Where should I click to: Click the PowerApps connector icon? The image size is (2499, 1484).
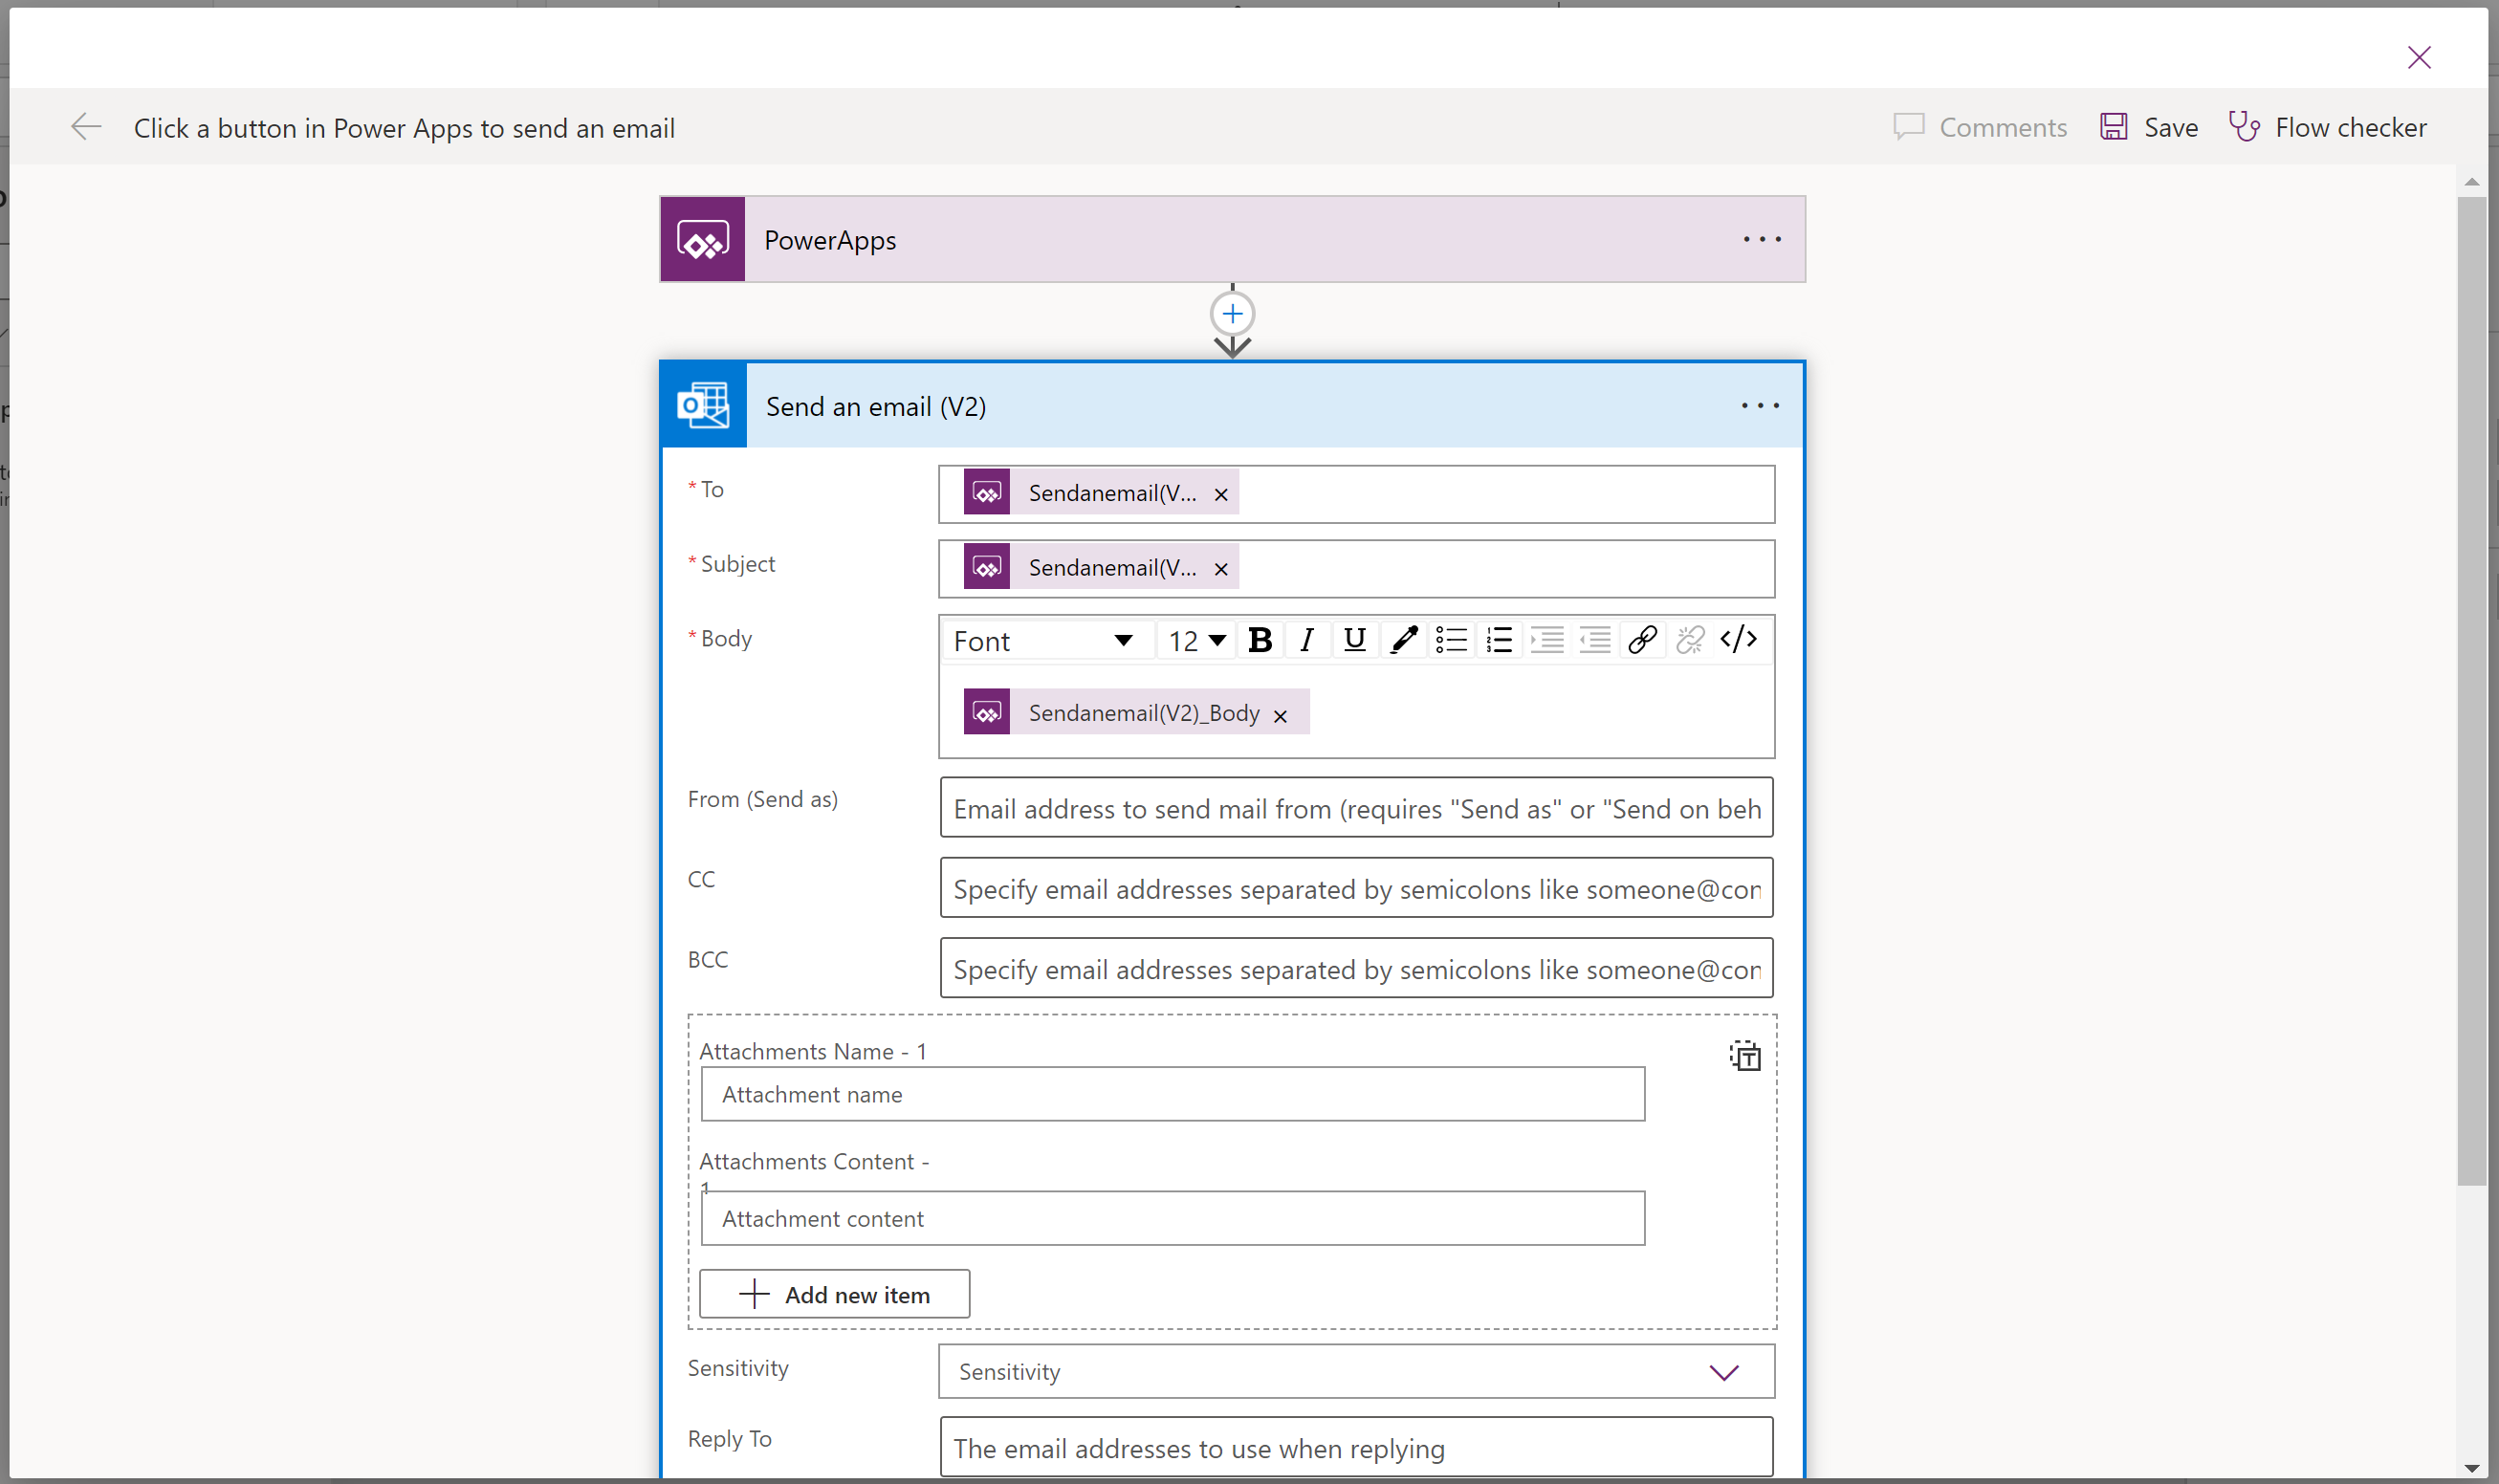[x=705, y=238]
